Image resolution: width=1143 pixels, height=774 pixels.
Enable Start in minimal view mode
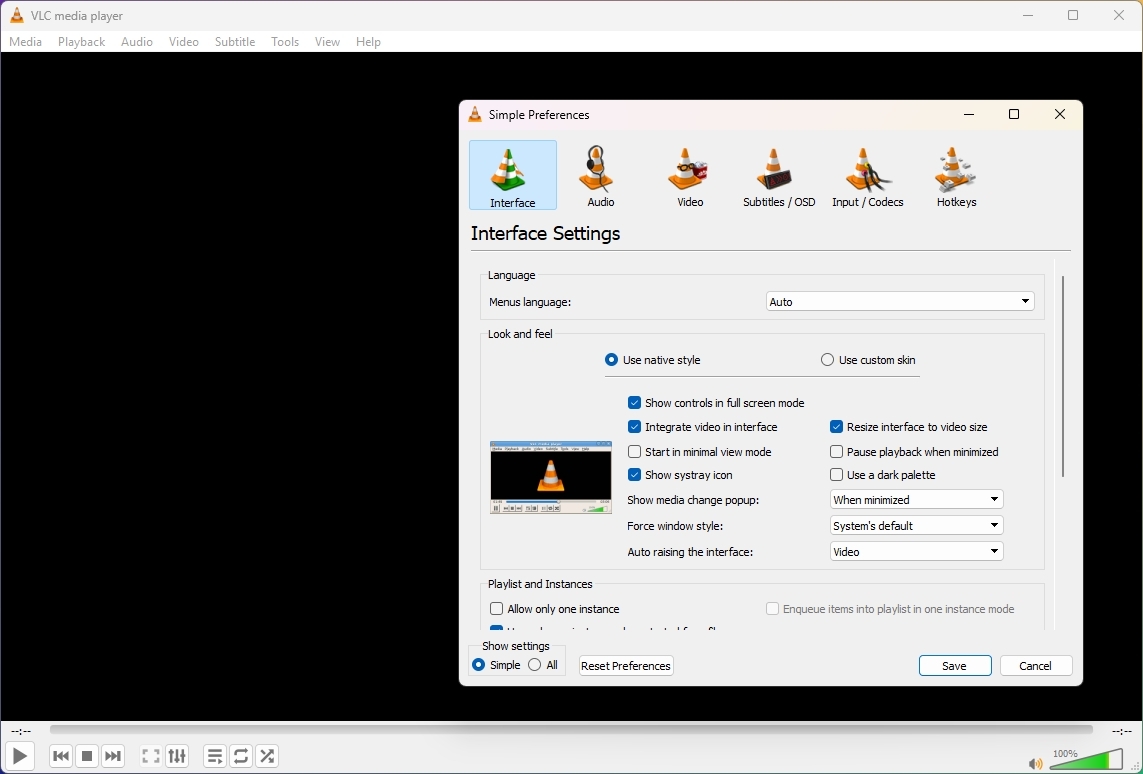point(634,451)
